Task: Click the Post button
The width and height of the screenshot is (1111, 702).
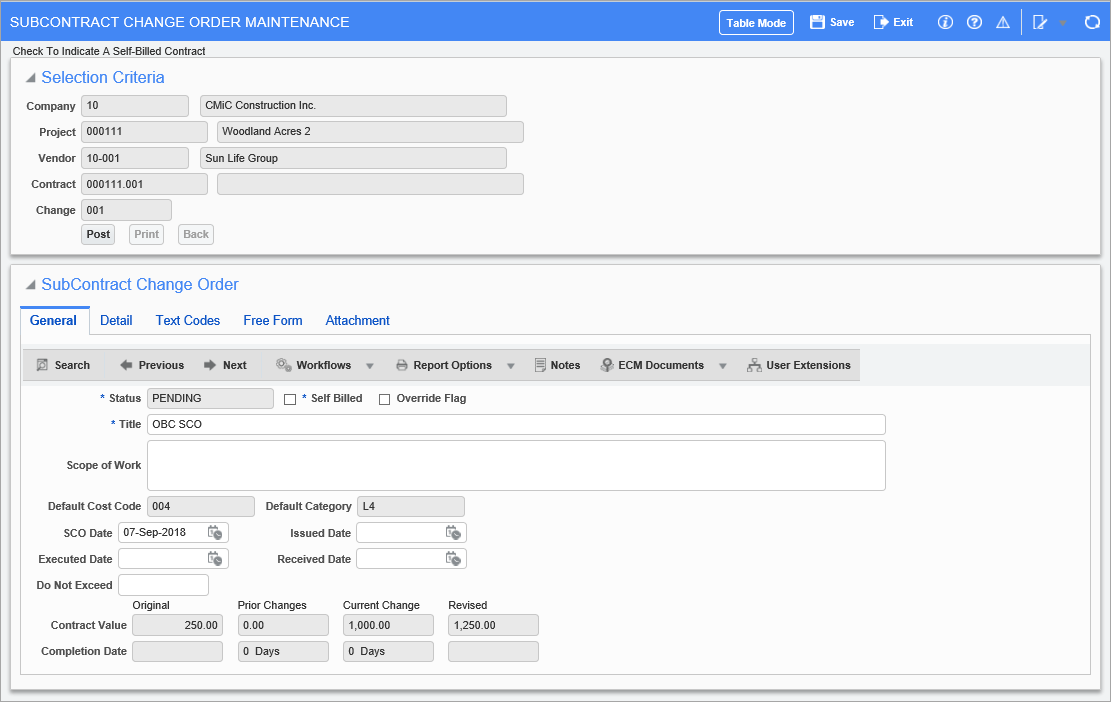Action: [x=98, y=234]
